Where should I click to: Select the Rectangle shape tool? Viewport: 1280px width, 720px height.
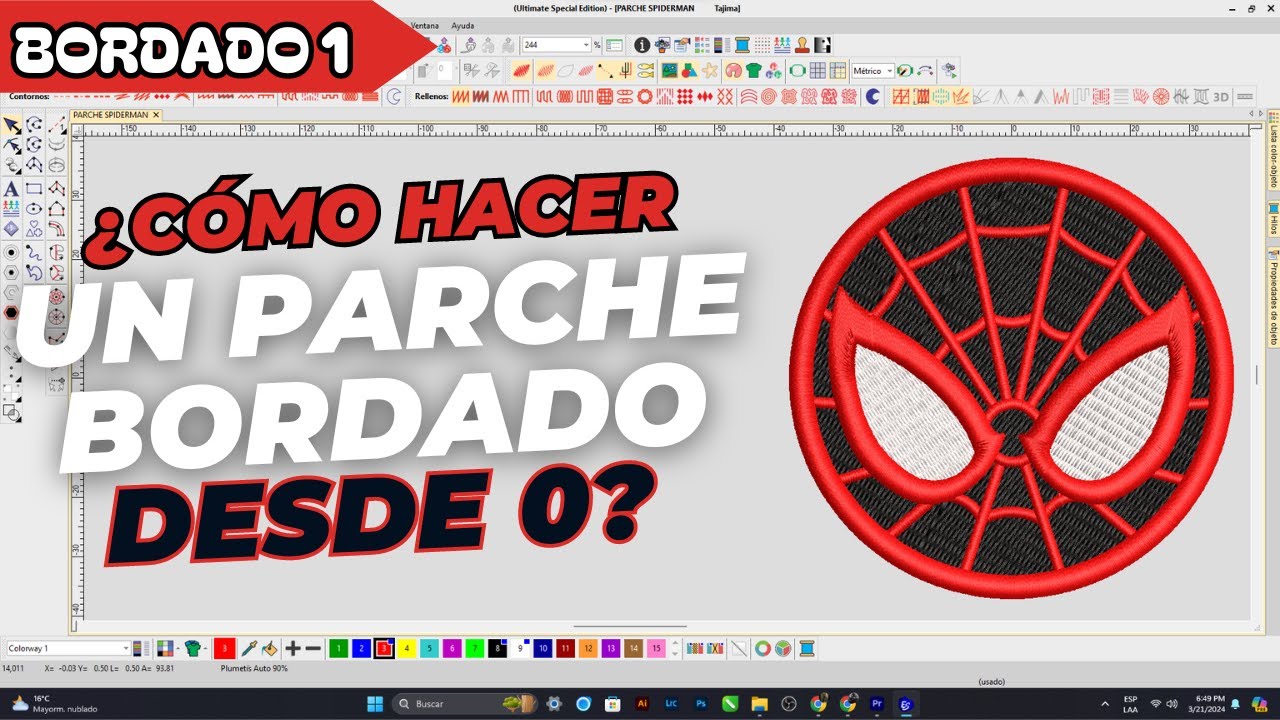[x=34, y=188]
